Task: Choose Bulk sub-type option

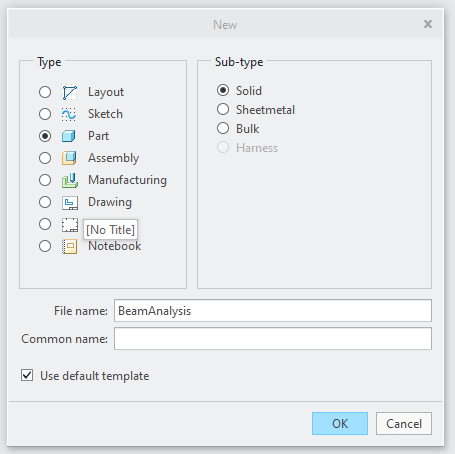Action: click(223, 128)
